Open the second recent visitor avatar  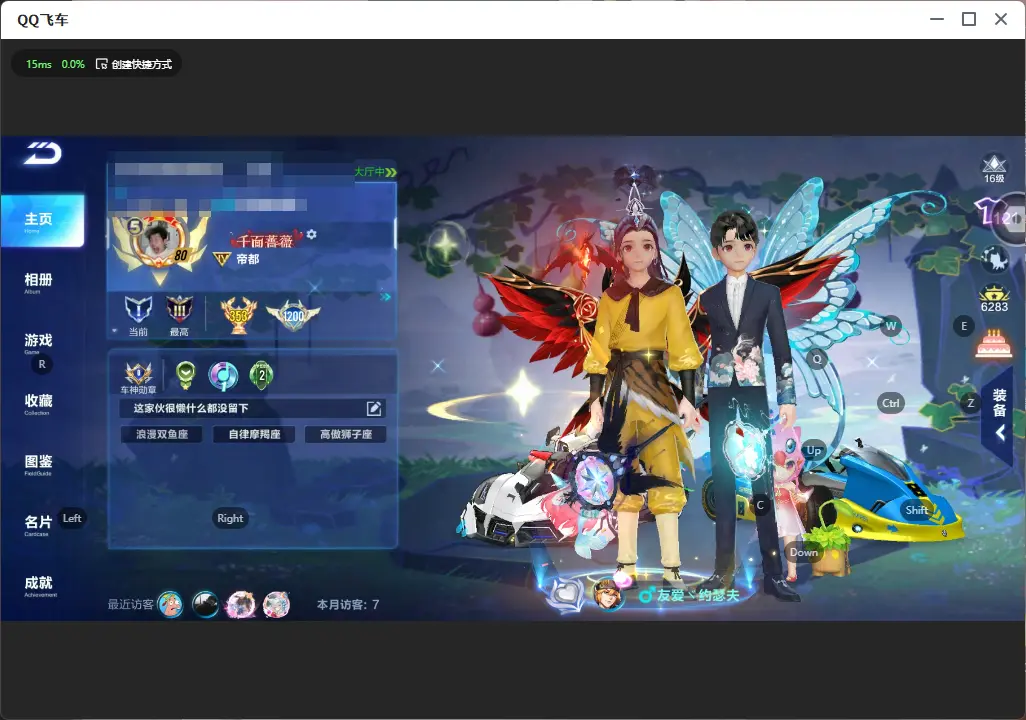(x=205, y=604)
